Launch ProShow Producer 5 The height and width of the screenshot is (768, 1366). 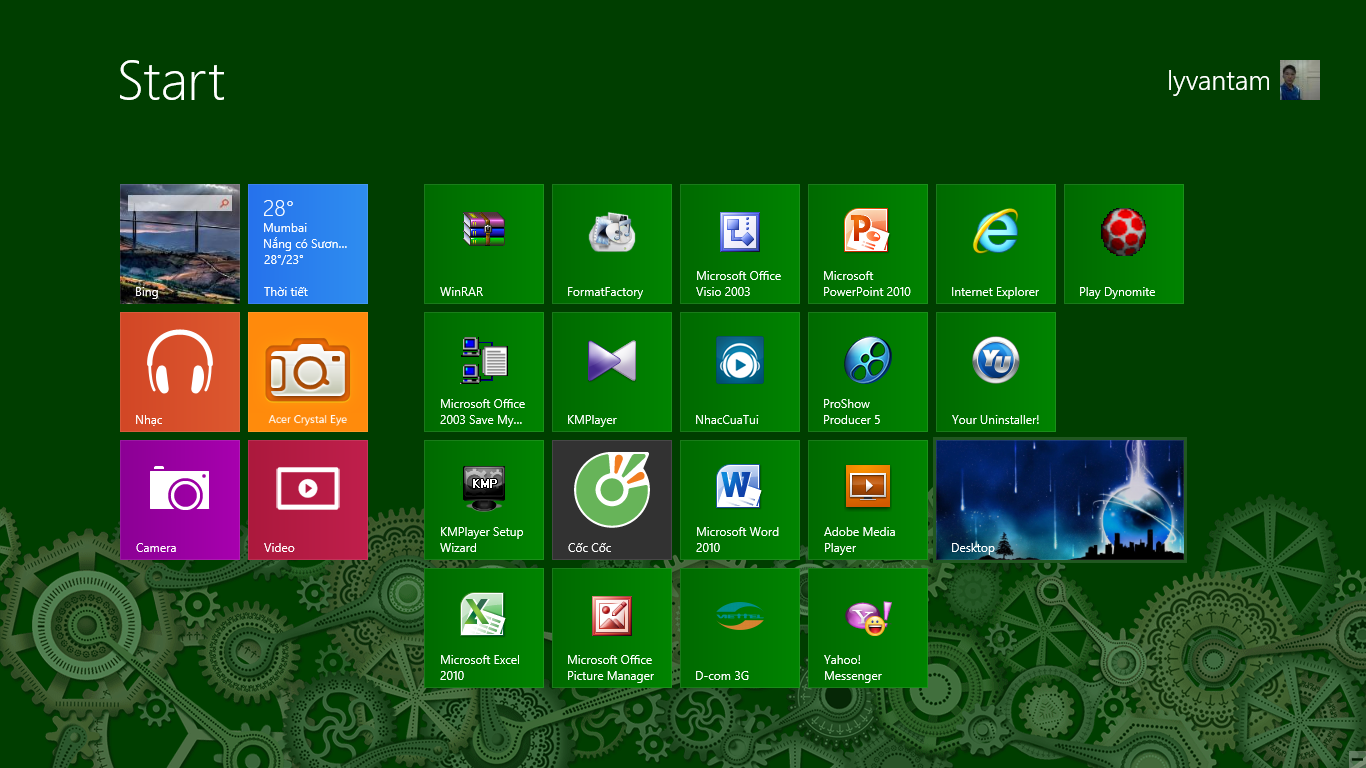click(x=868, y=372)
